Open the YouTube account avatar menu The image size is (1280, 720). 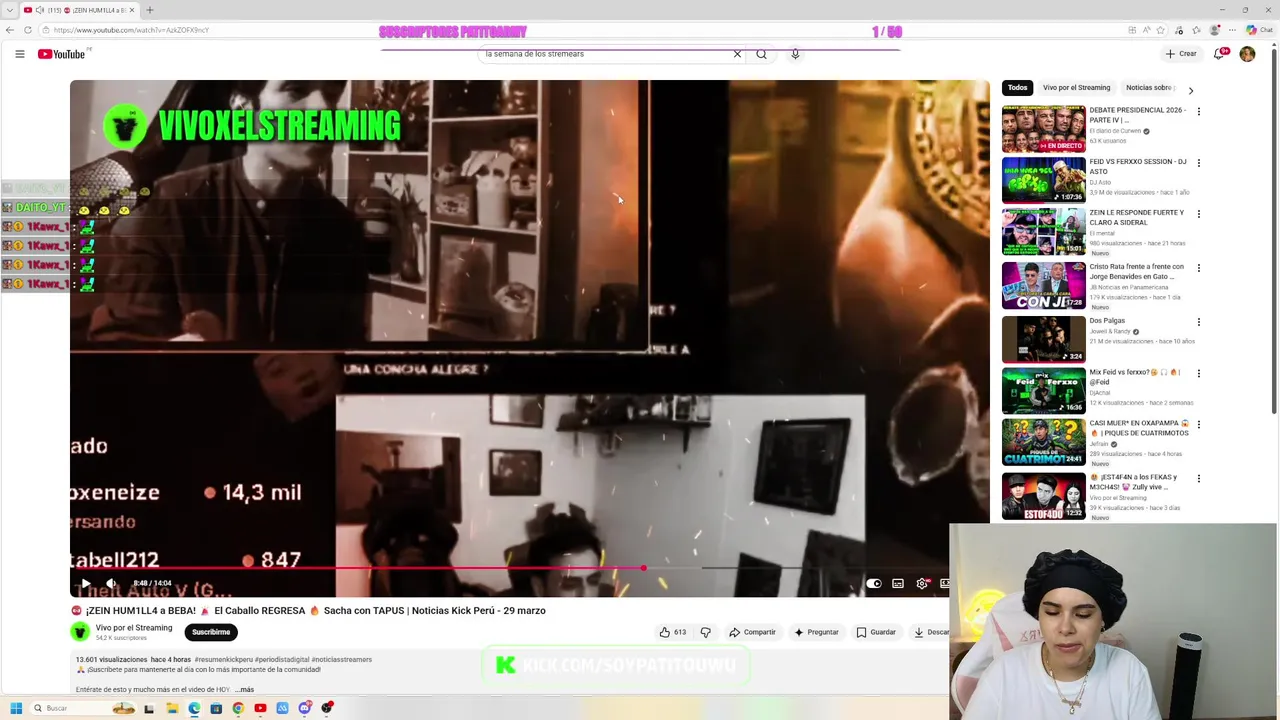[x=1247, y=54]
